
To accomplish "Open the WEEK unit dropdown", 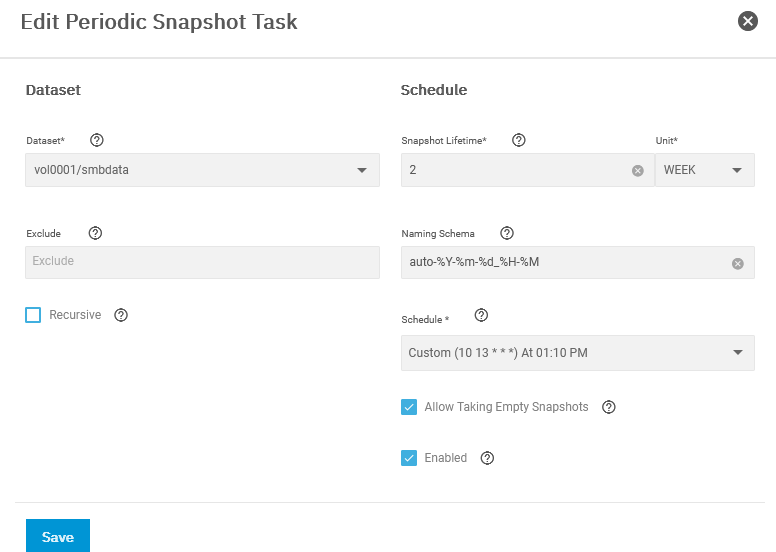I will pyautogui.click(x=705, y=170).
